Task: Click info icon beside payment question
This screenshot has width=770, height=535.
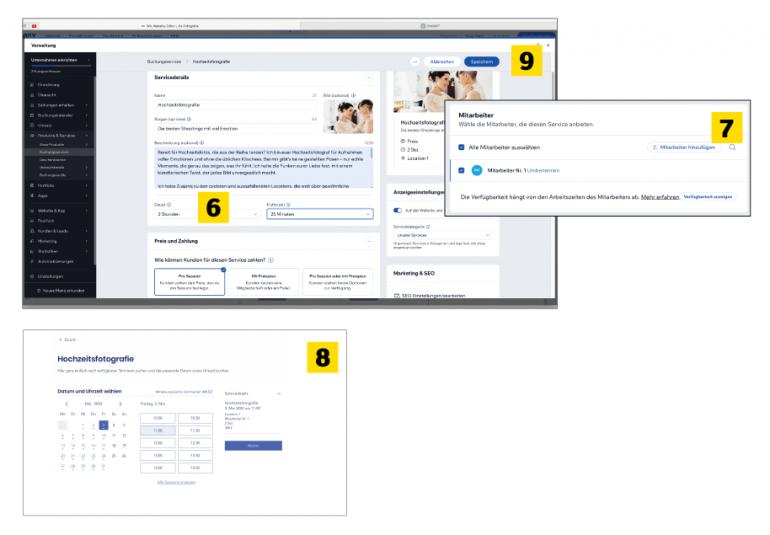Action: point(271,260)
